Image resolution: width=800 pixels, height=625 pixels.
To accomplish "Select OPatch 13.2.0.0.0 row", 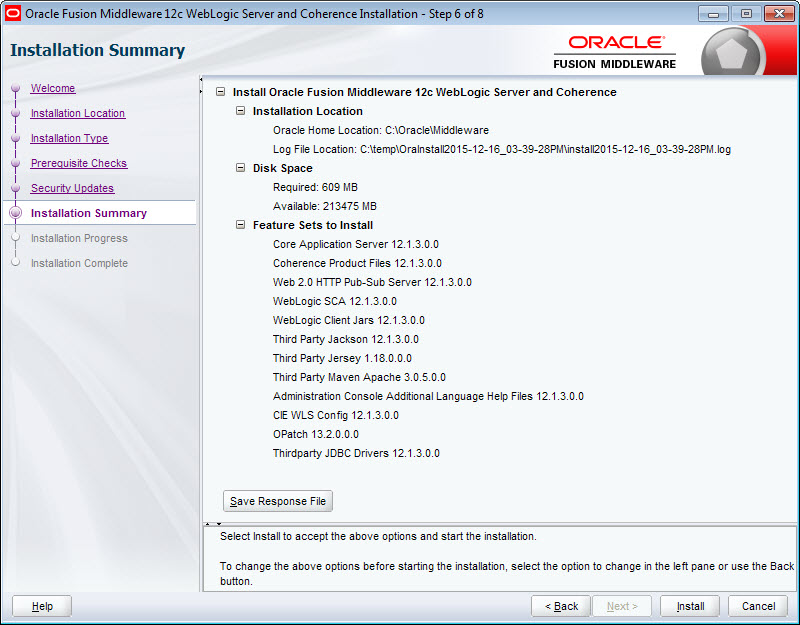I will pyautogui.click(x=316, y=434).
